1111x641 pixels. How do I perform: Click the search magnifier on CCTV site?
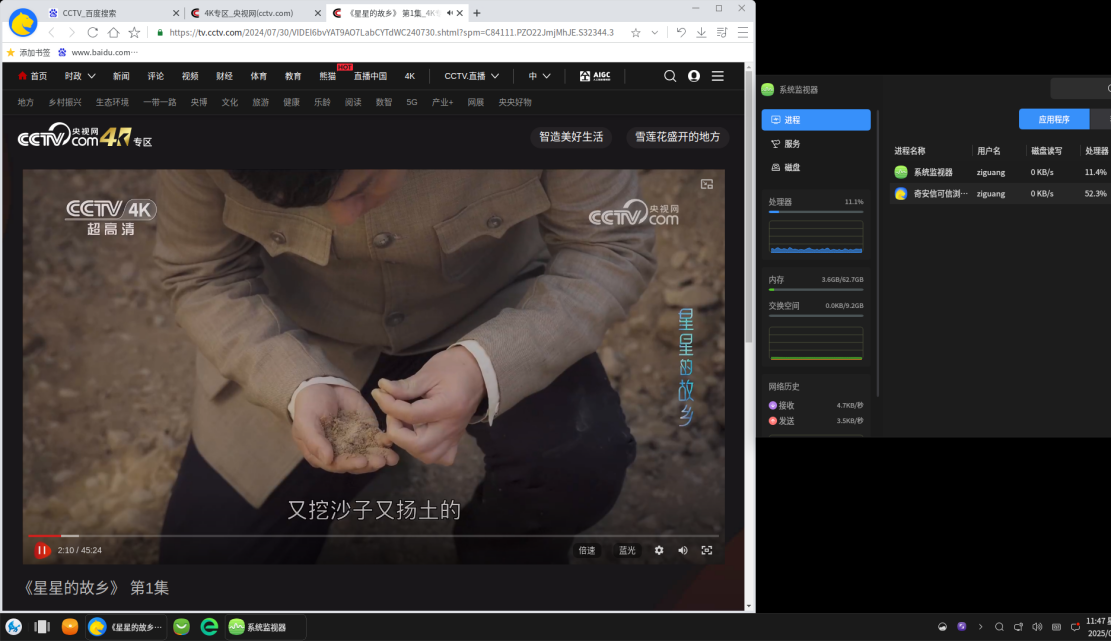coord(670,76)
